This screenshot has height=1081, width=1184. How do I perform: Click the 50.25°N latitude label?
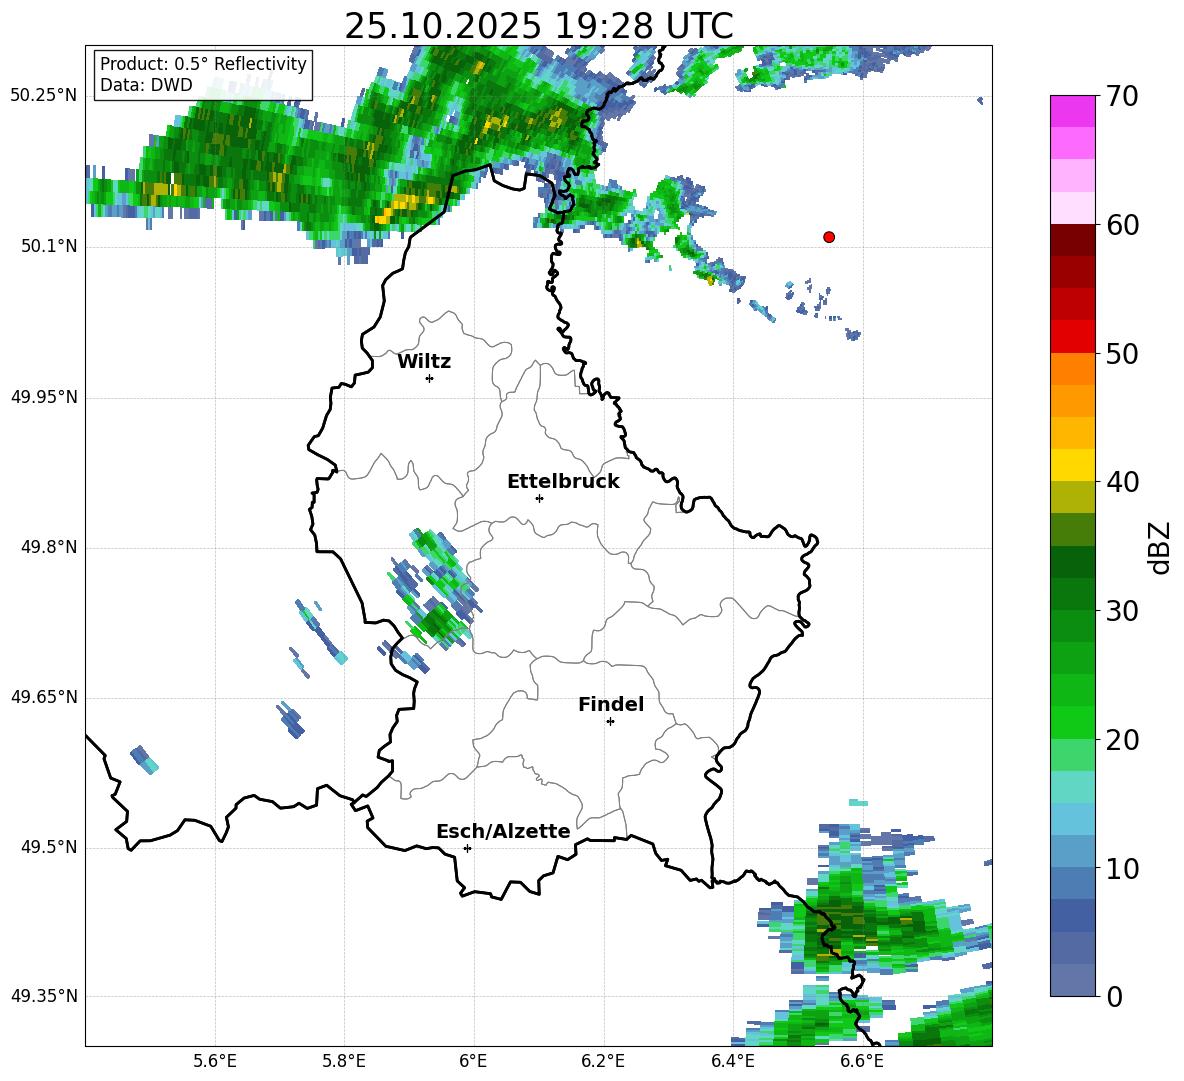[x=44, y=96]
